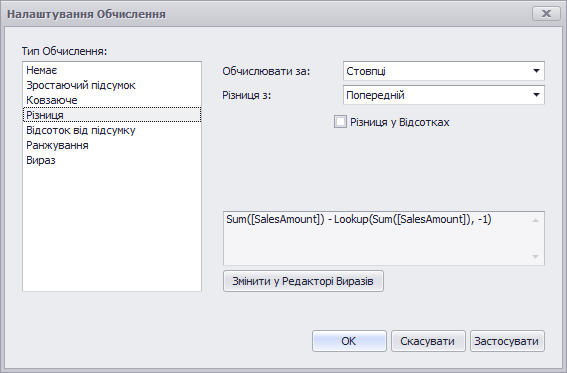Select the 'Різниця' list item

(x=112, y=115)
